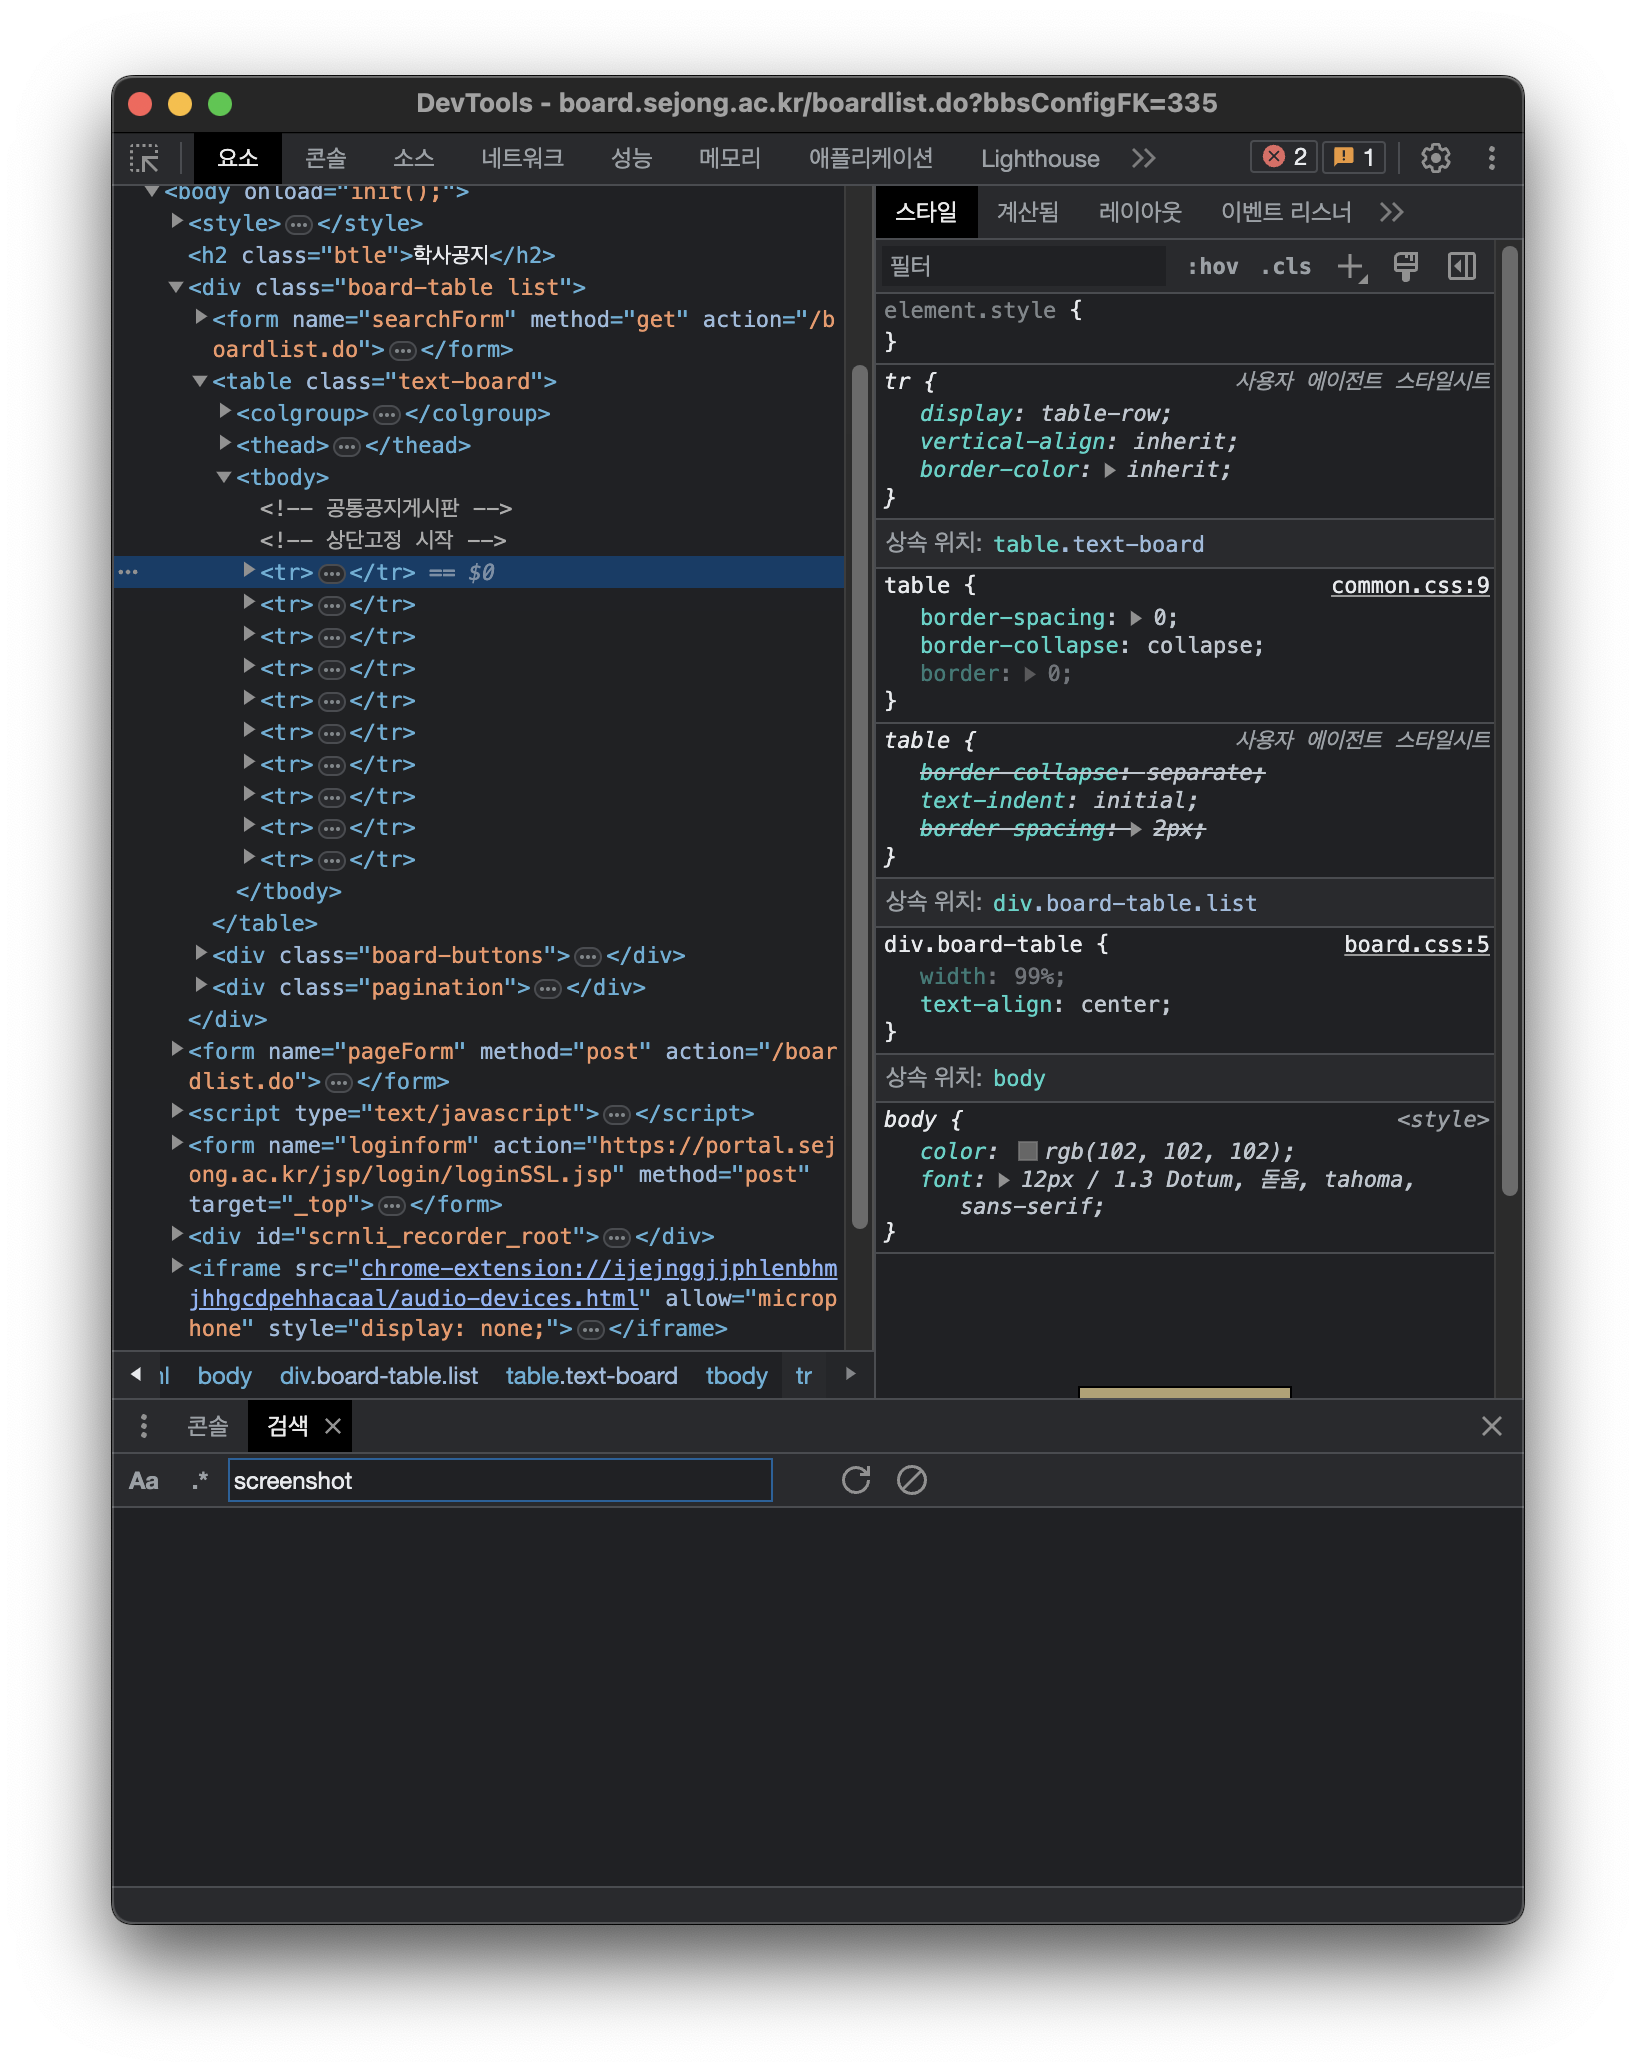Collapse the tbody node
Viewport: 1636px width, 2072px height.
[x=224, y=477]
